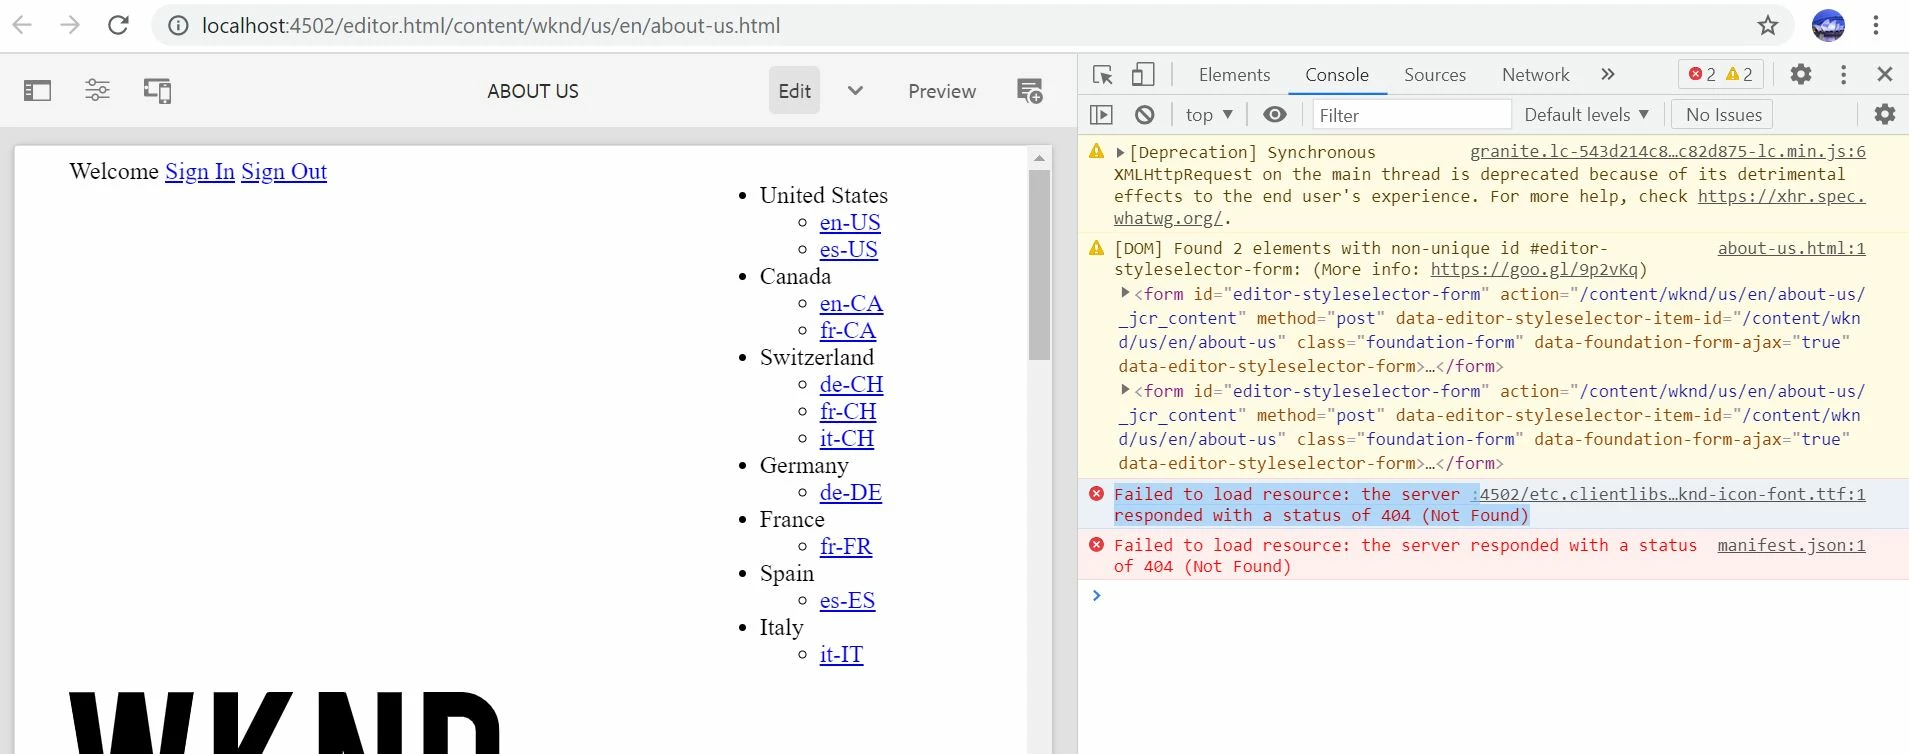View site information icon in address bar
1909x754 pixels.
(x=178, y=26)
